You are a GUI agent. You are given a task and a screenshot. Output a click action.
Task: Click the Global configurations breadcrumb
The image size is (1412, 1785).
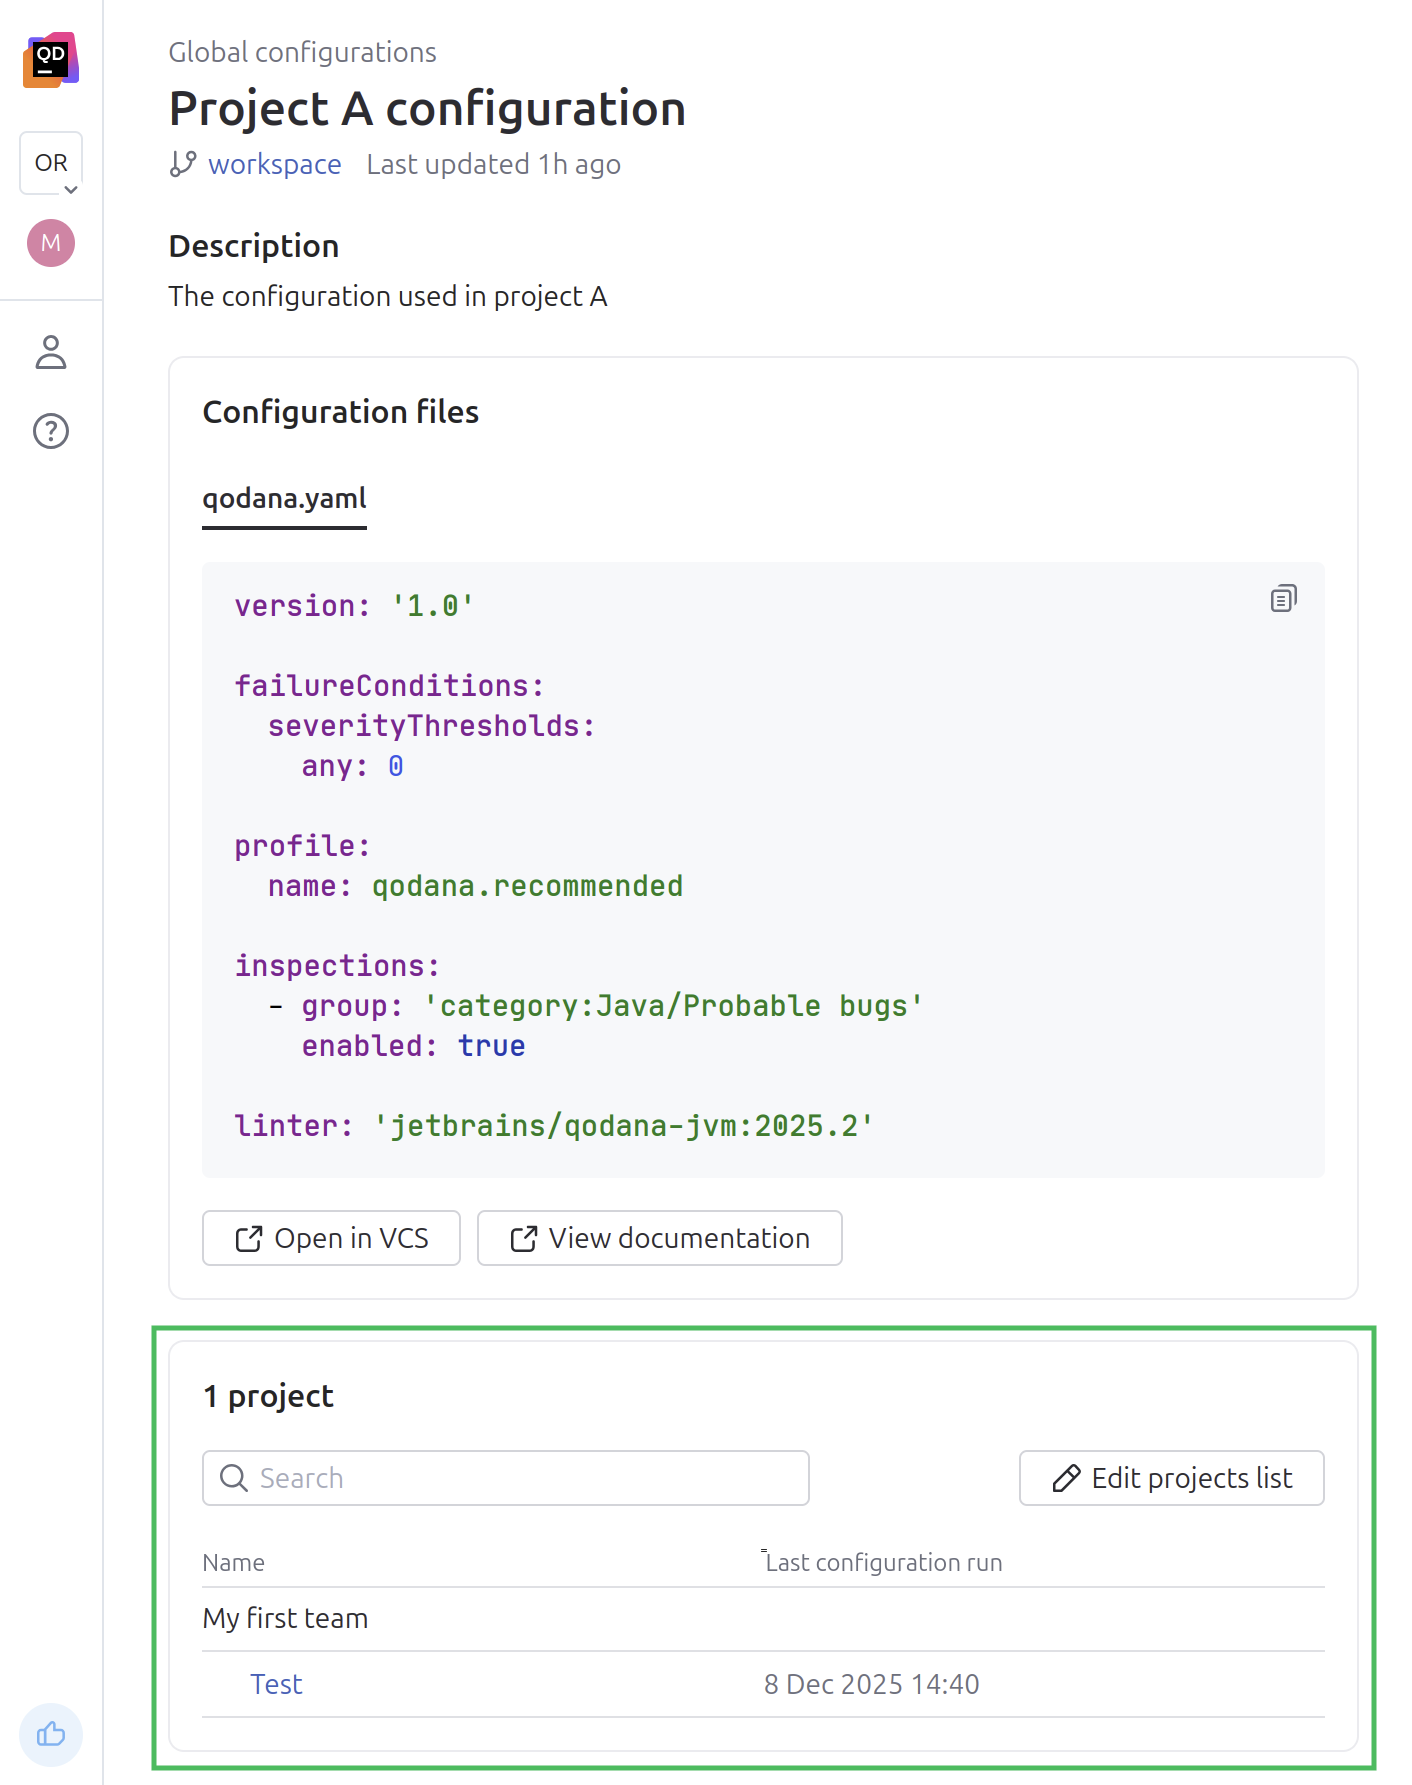302,52
